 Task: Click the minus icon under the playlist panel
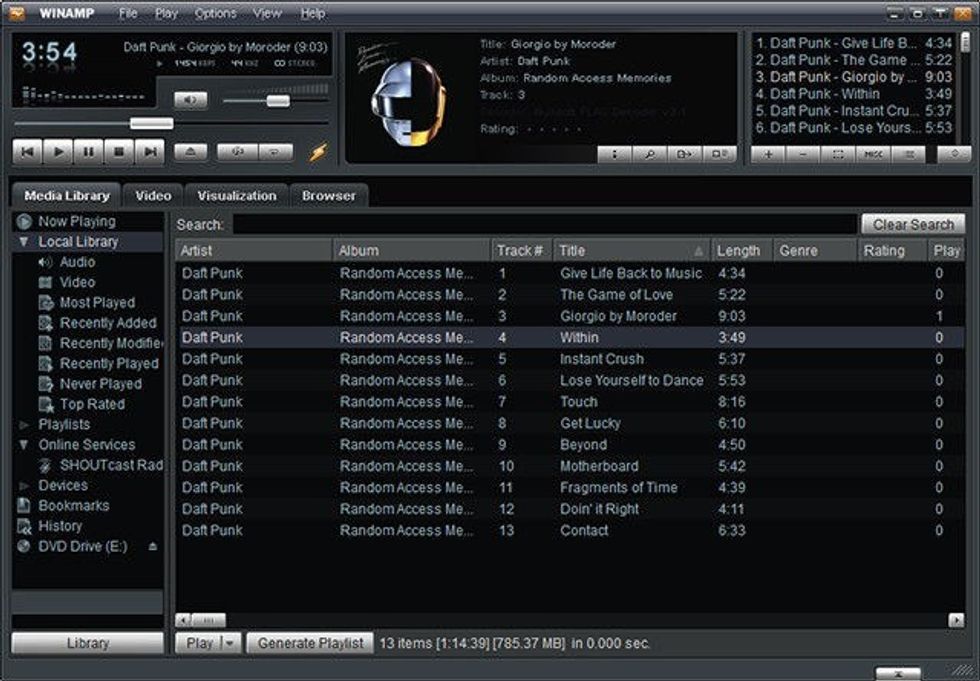[802, 152]
